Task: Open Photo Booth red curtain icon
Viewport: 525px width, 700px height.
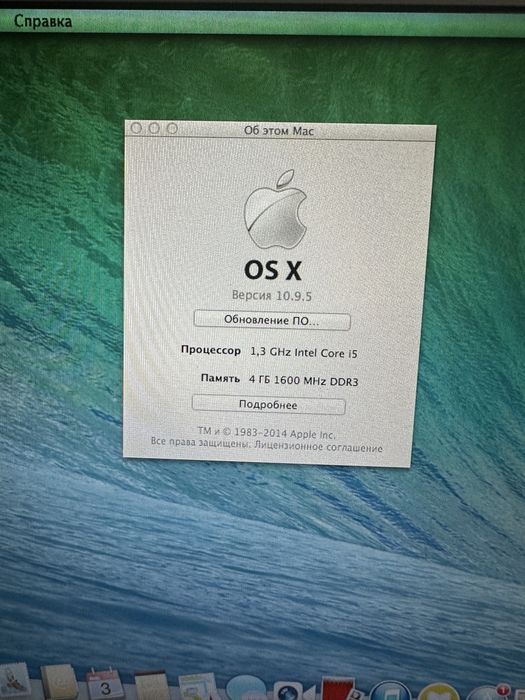Action: 340,688
